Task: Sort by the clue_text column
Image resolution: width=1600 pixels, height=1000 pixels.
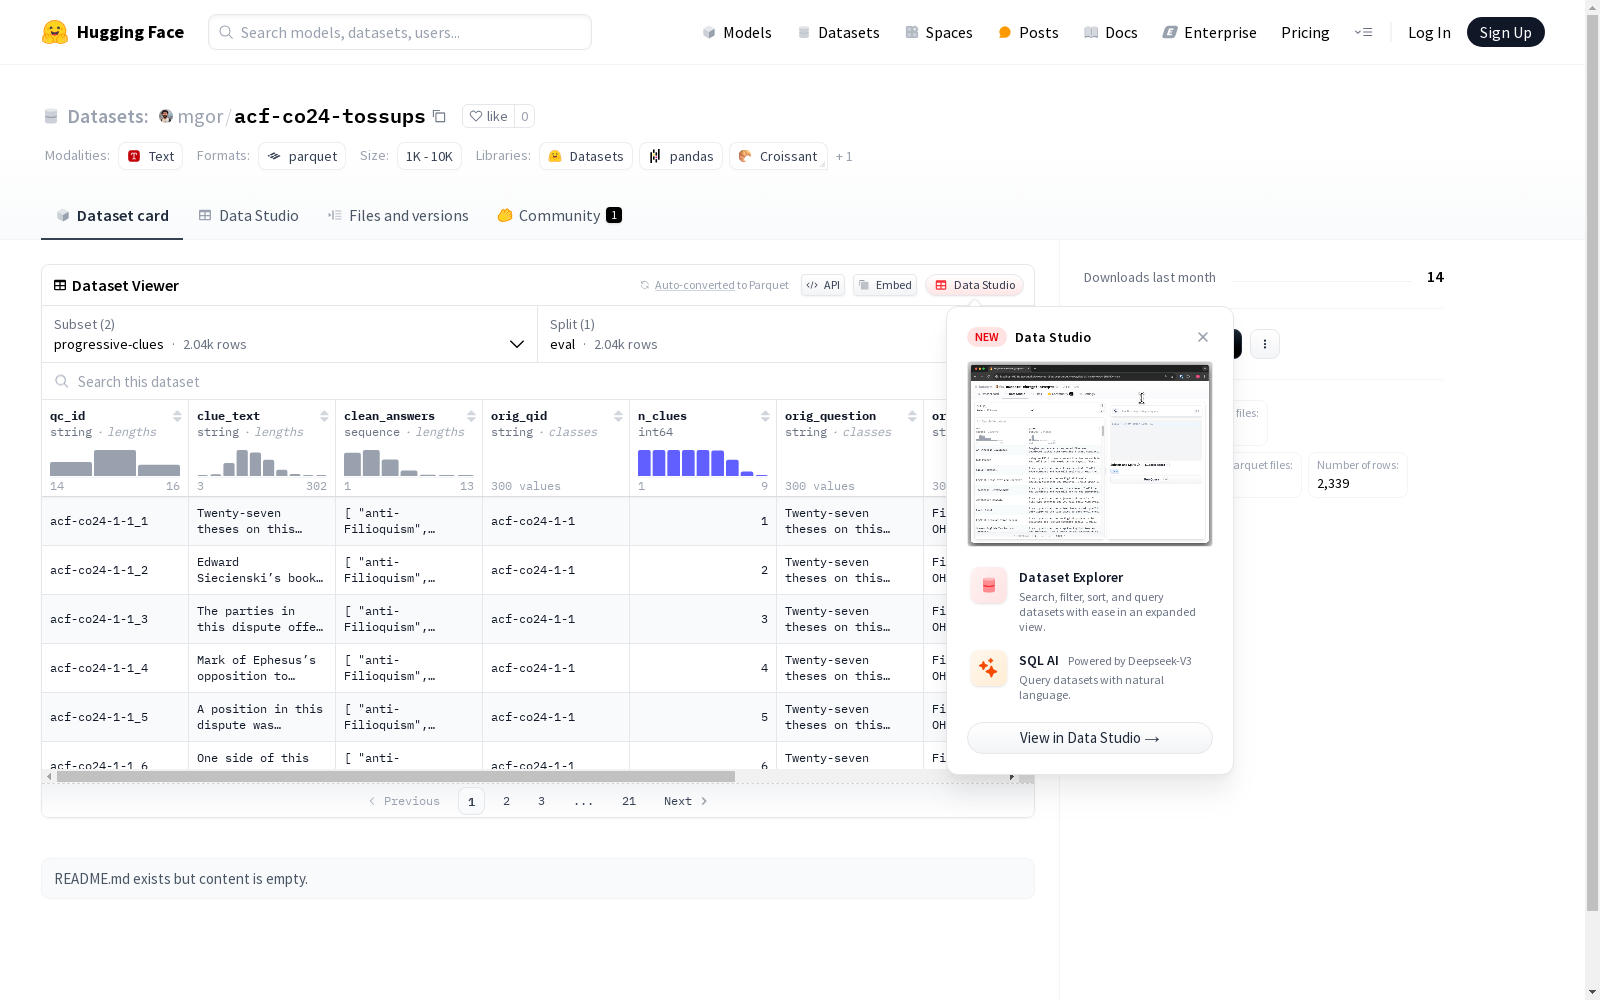Action: [x=324, y=416]
